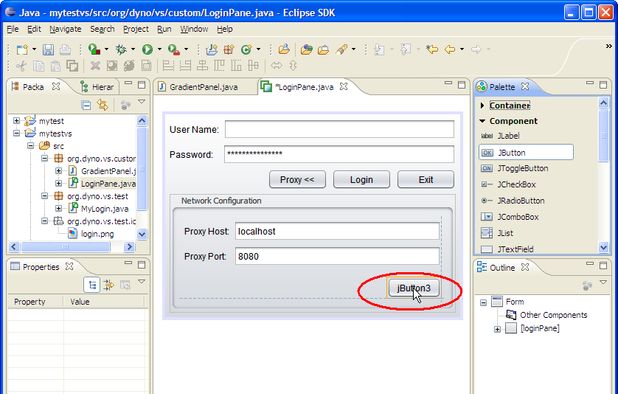Select JRadioButton in the Palette

[513, 201]
